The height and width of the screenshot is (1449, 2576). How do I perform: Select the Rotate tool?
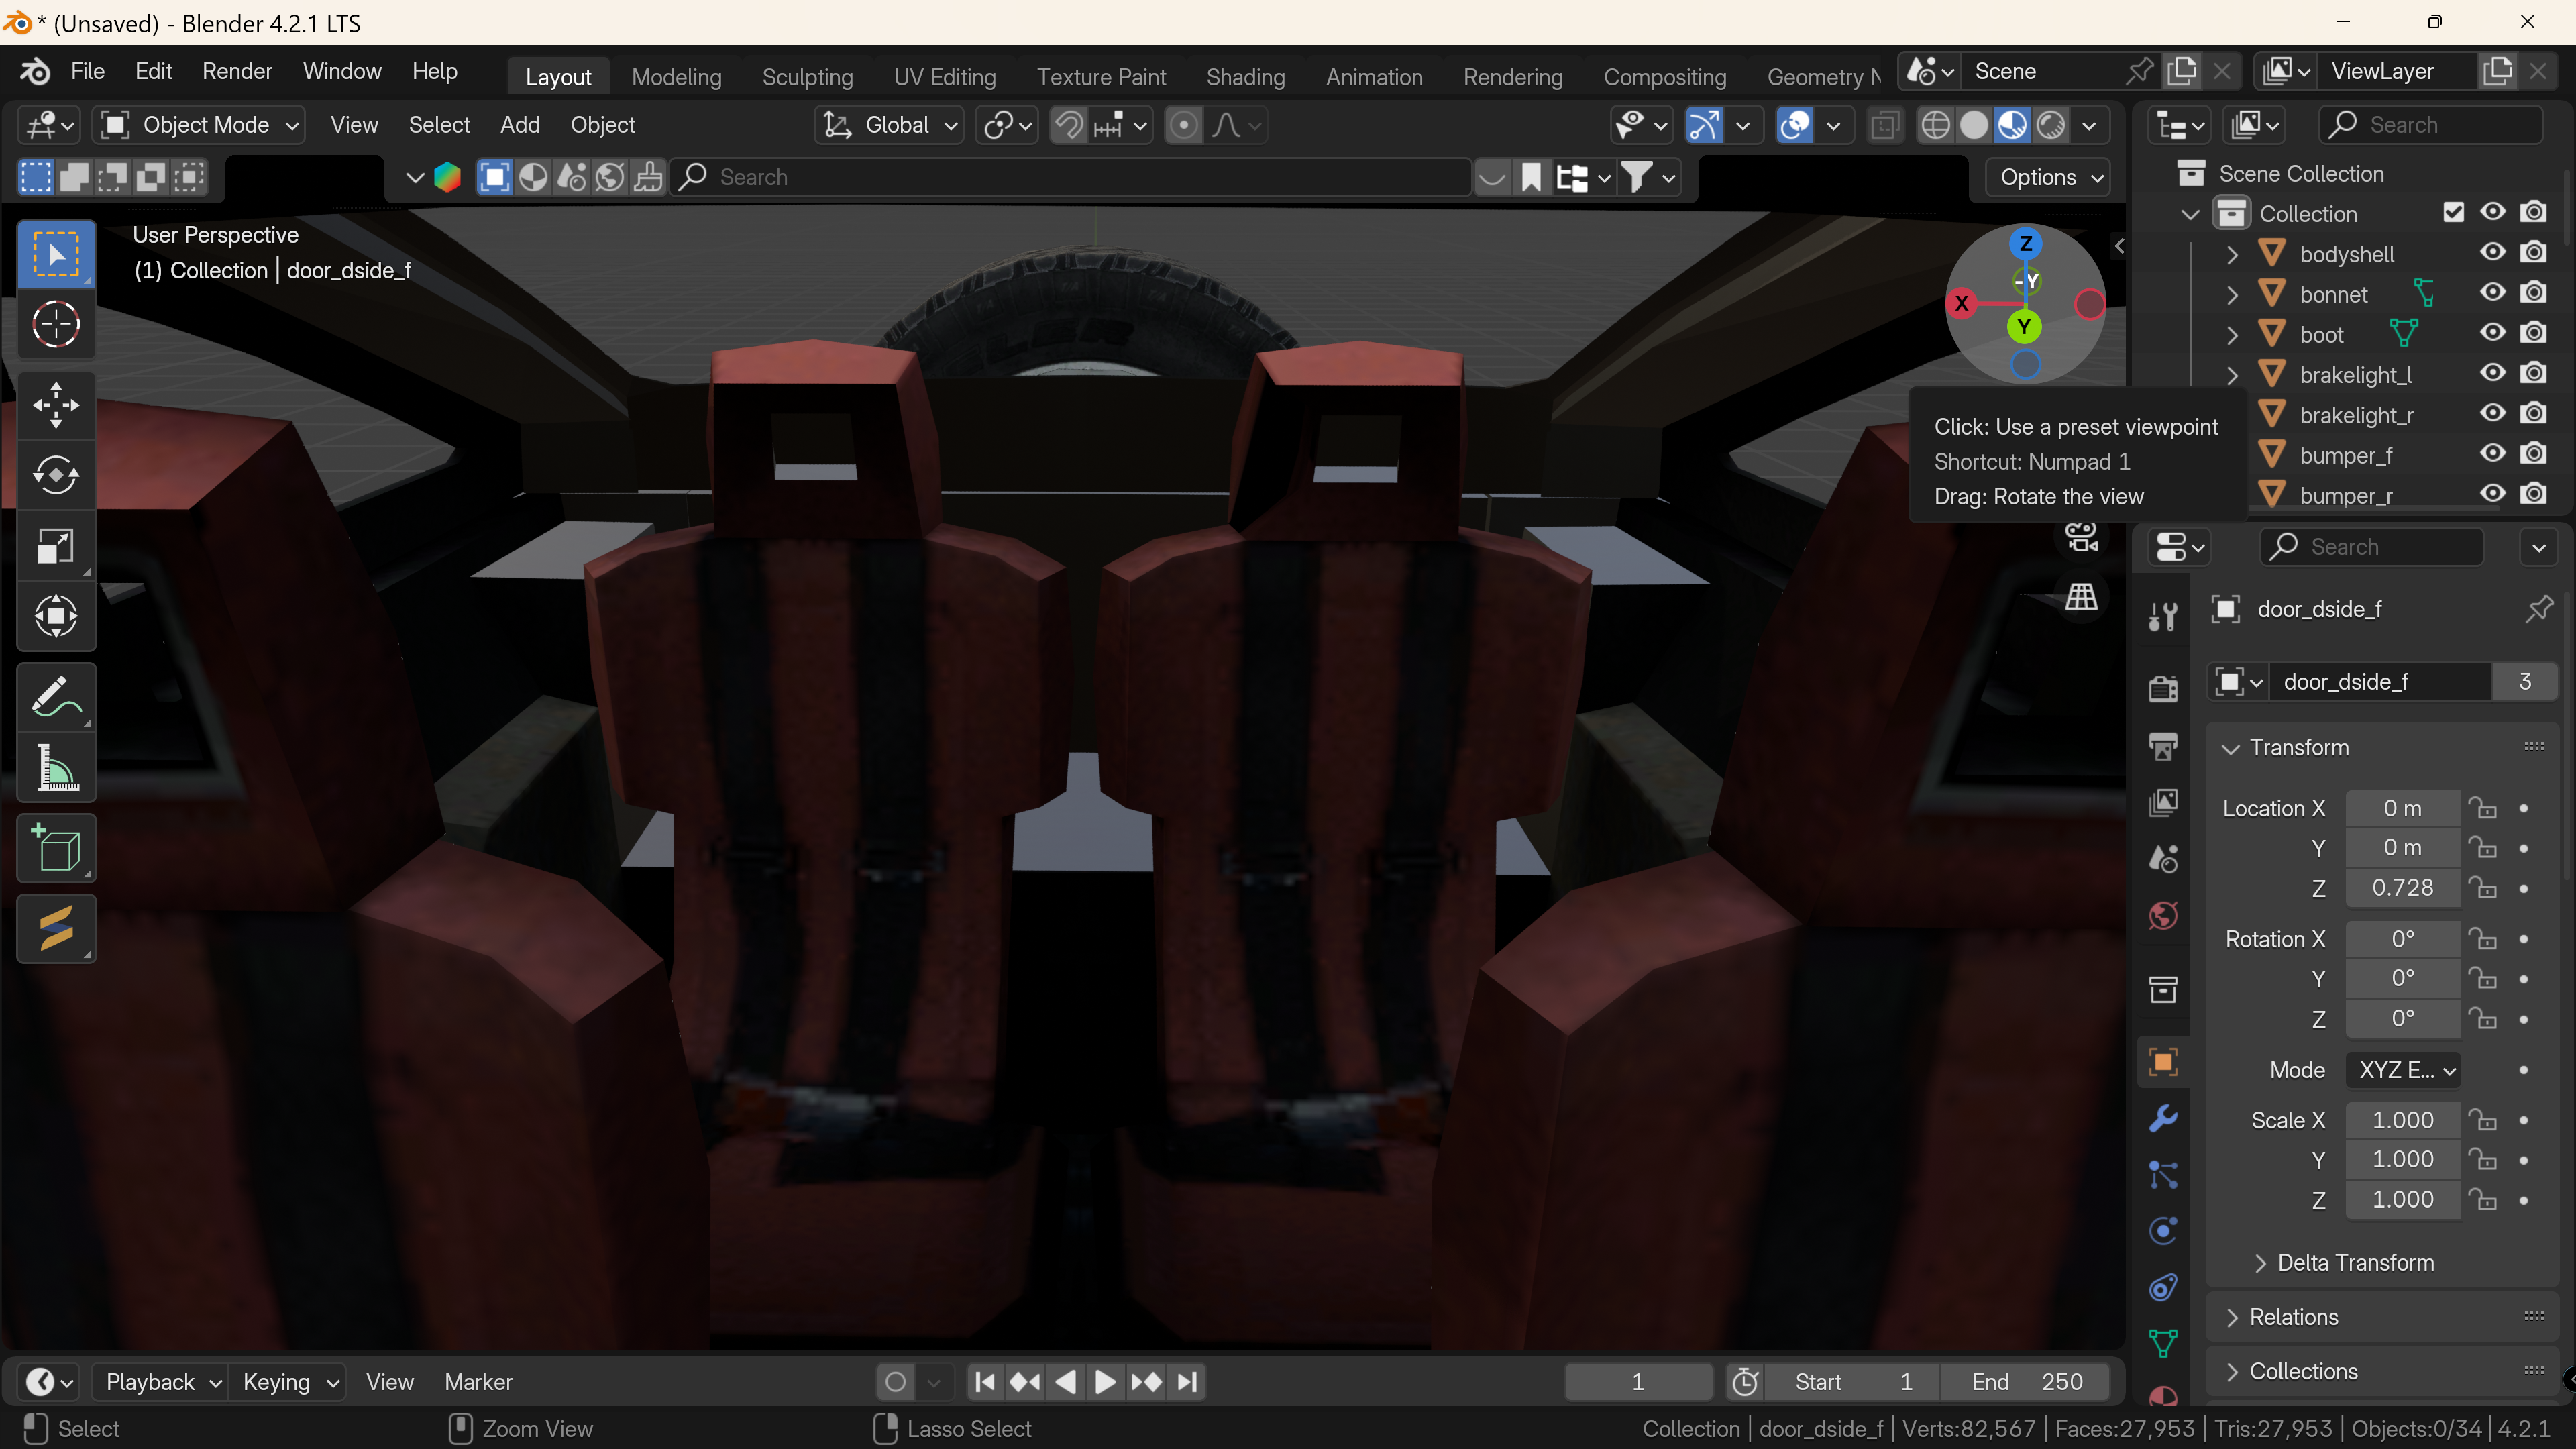[x=56, y=475]
